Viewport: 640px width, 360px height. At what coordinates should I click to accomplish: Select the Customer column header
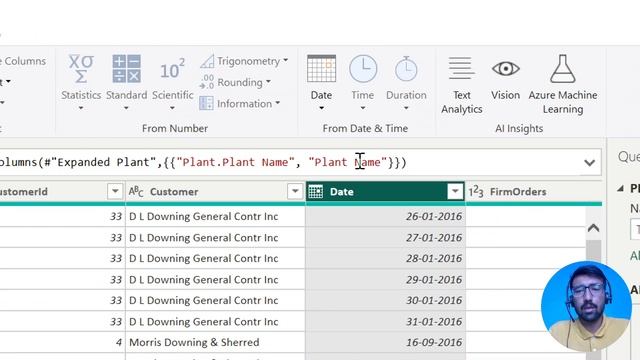[x=216, y=191]
